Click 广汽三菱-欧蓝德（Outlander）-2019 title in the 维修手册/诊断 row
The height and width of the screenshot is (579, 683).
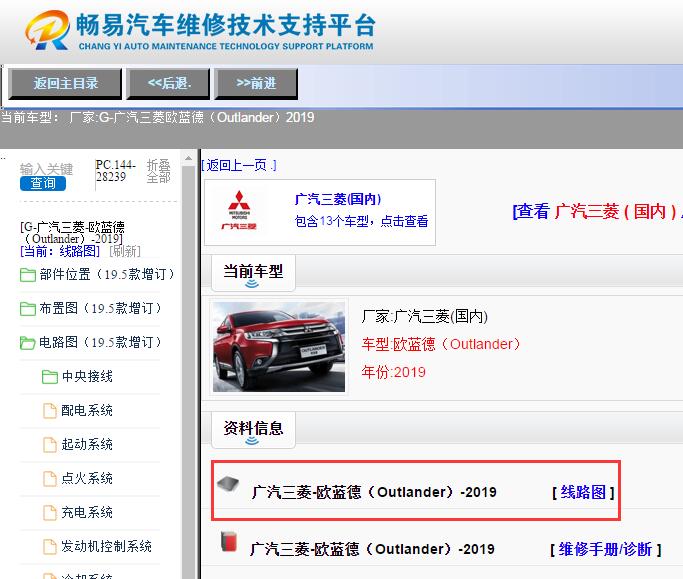coord(372,549)
